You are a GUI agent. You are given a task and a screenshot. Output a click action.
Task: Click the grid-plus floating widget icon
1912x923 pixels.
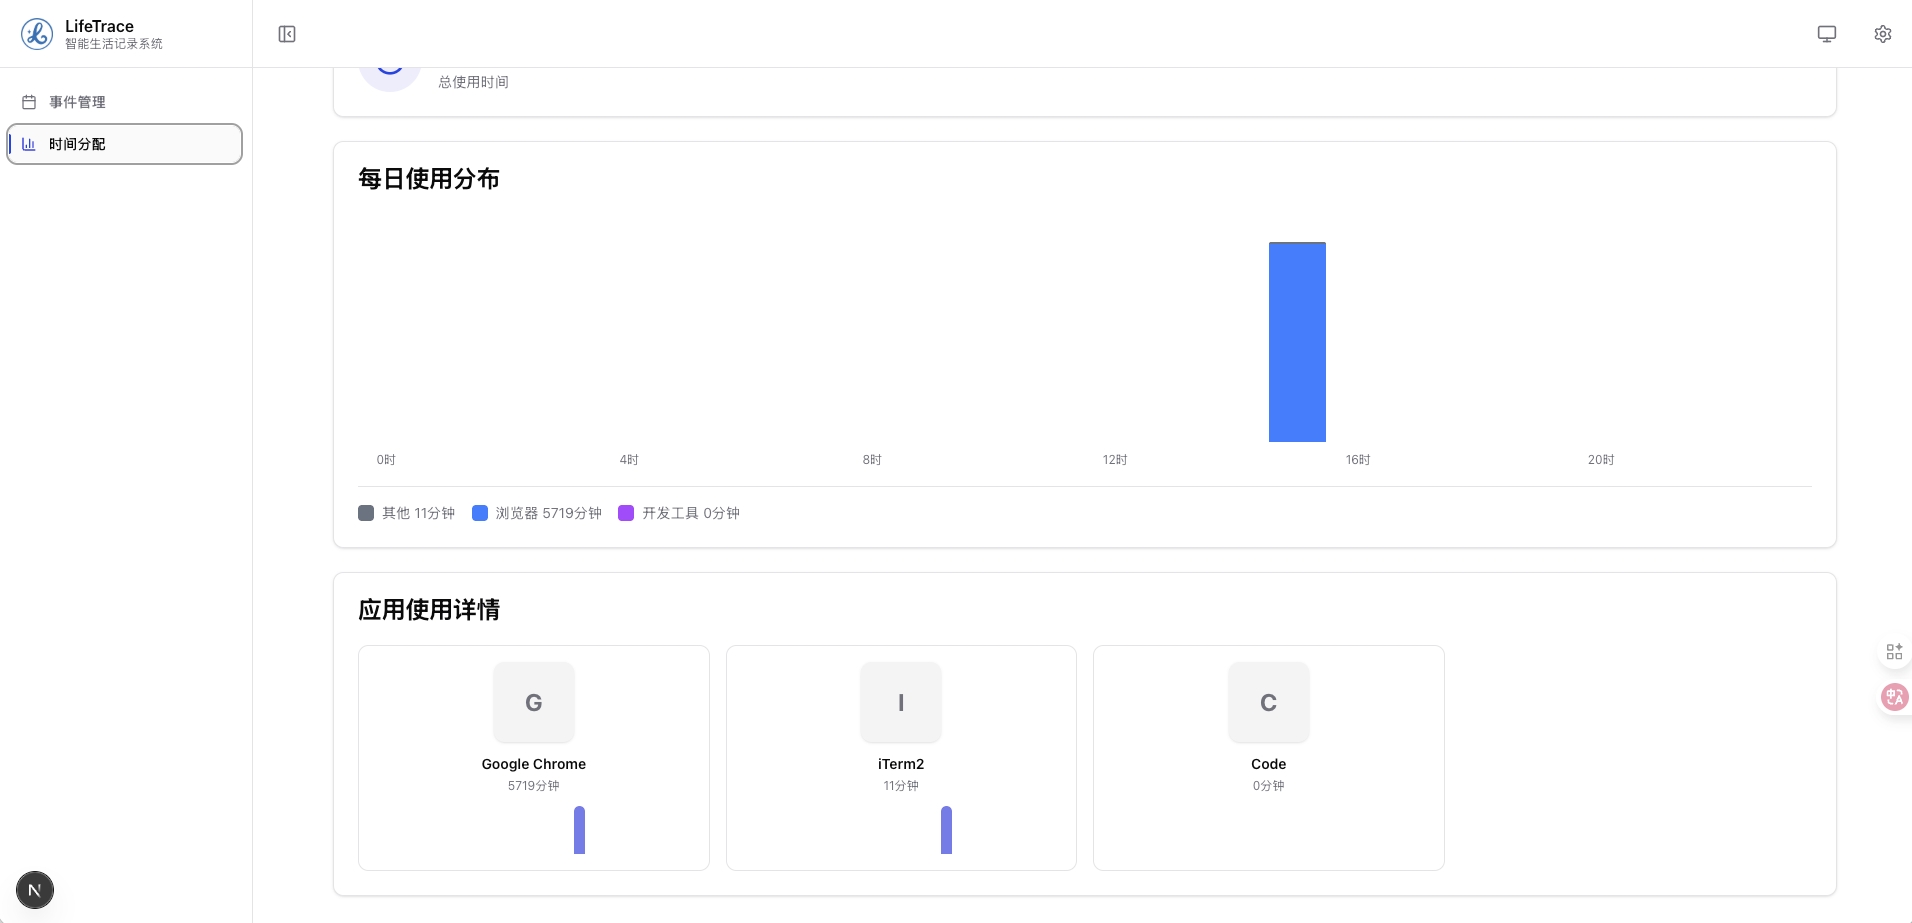click(x=1894, y=652)
